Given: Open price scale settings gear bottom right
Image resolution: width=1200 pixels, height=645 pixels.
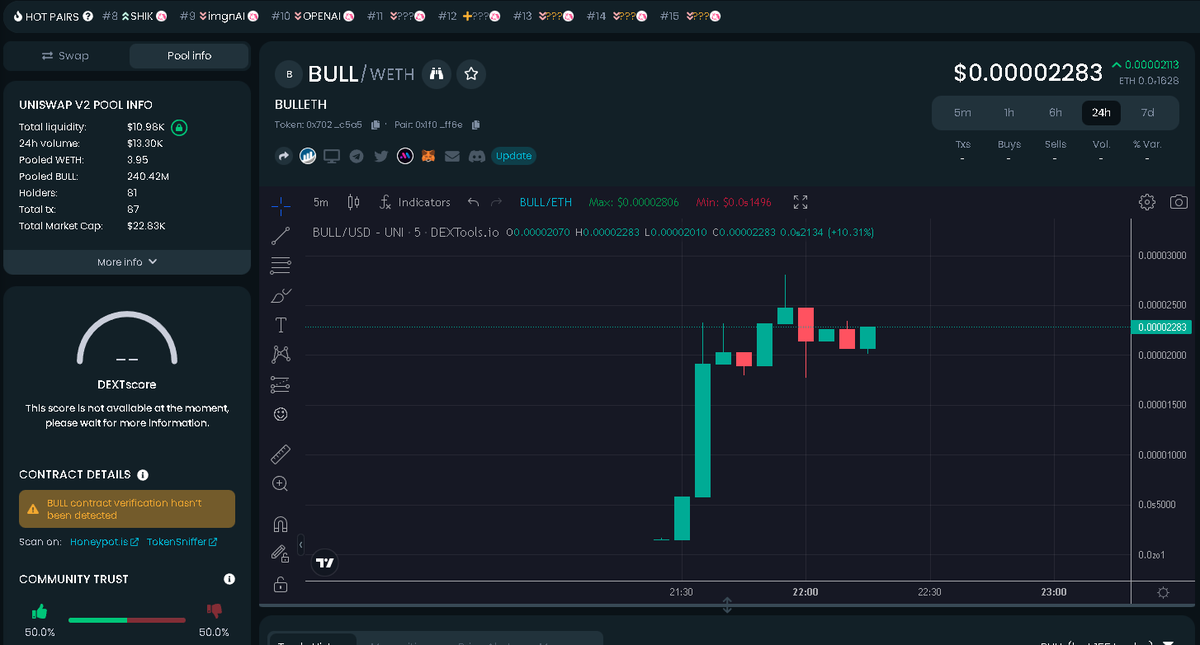Looking at the screenshot, I should tap(1162, 592).
